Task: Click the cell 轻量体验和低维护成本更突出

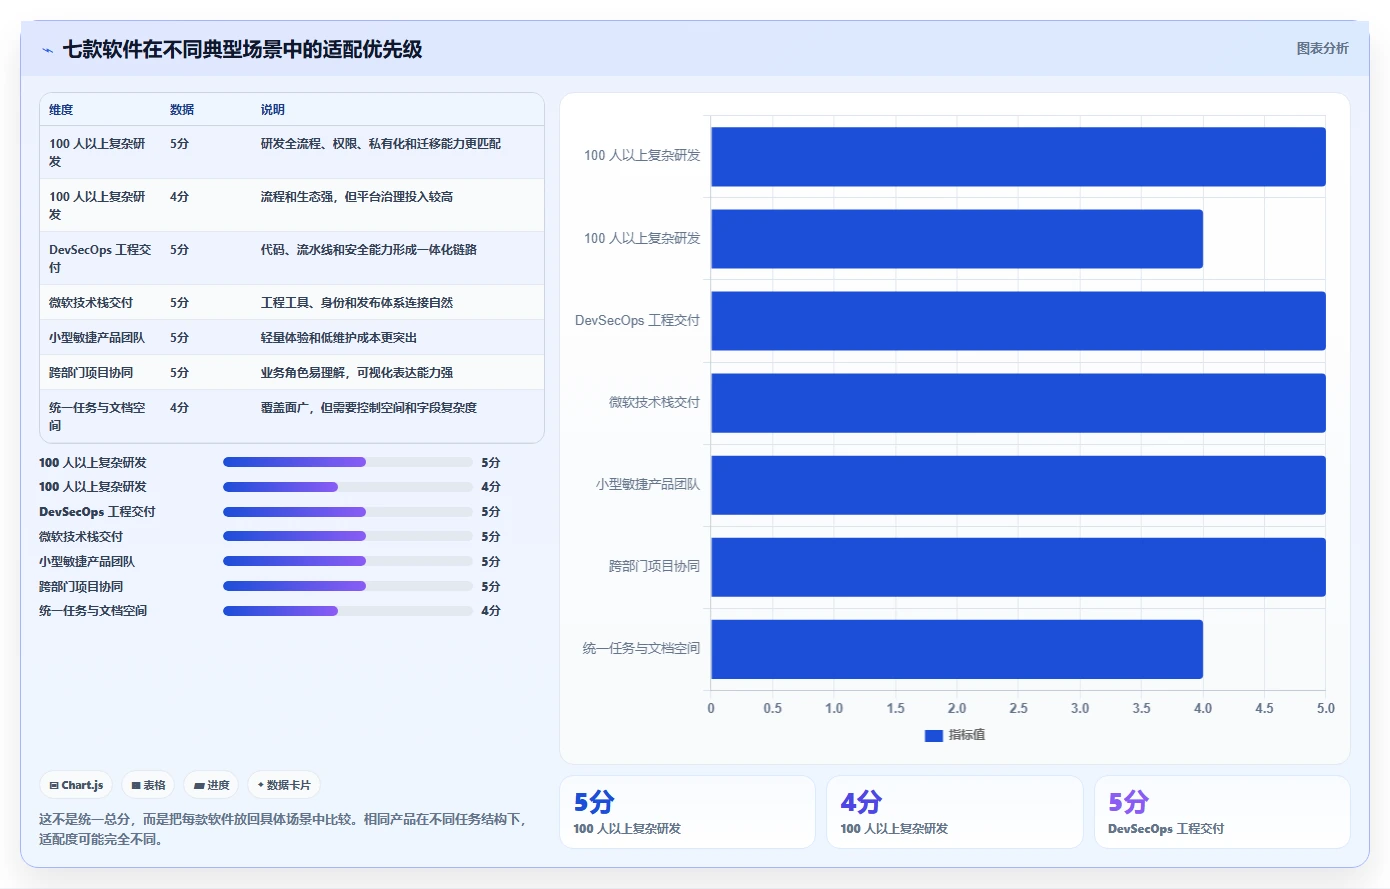Action: tap(339, 338)
